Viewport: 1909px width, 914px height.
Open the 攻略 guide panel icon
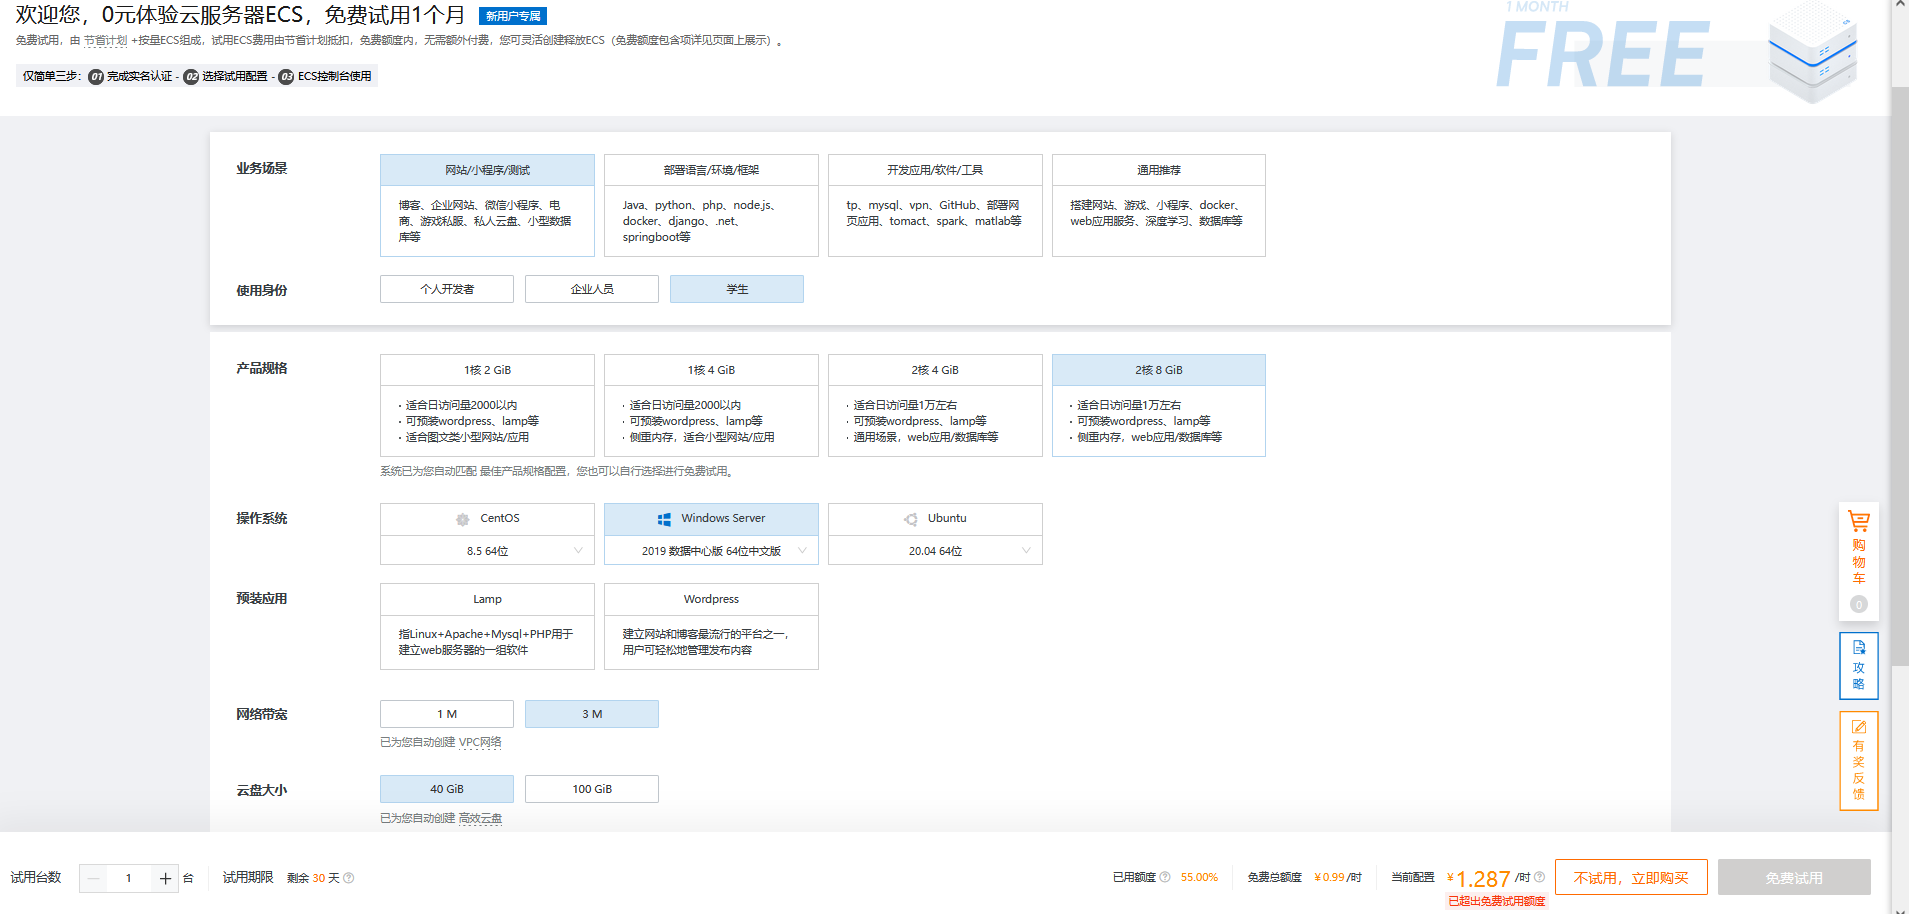pos(1858,665)
